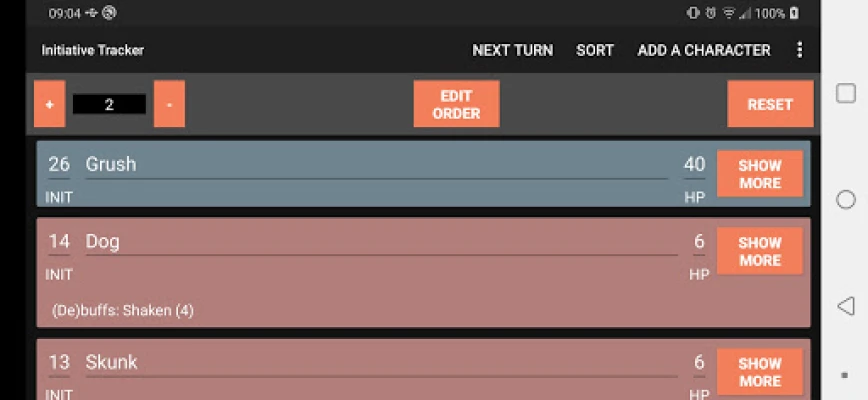Edit the Grush character name field
Viewport: 868px width, 400px height.
click(375, 165)
